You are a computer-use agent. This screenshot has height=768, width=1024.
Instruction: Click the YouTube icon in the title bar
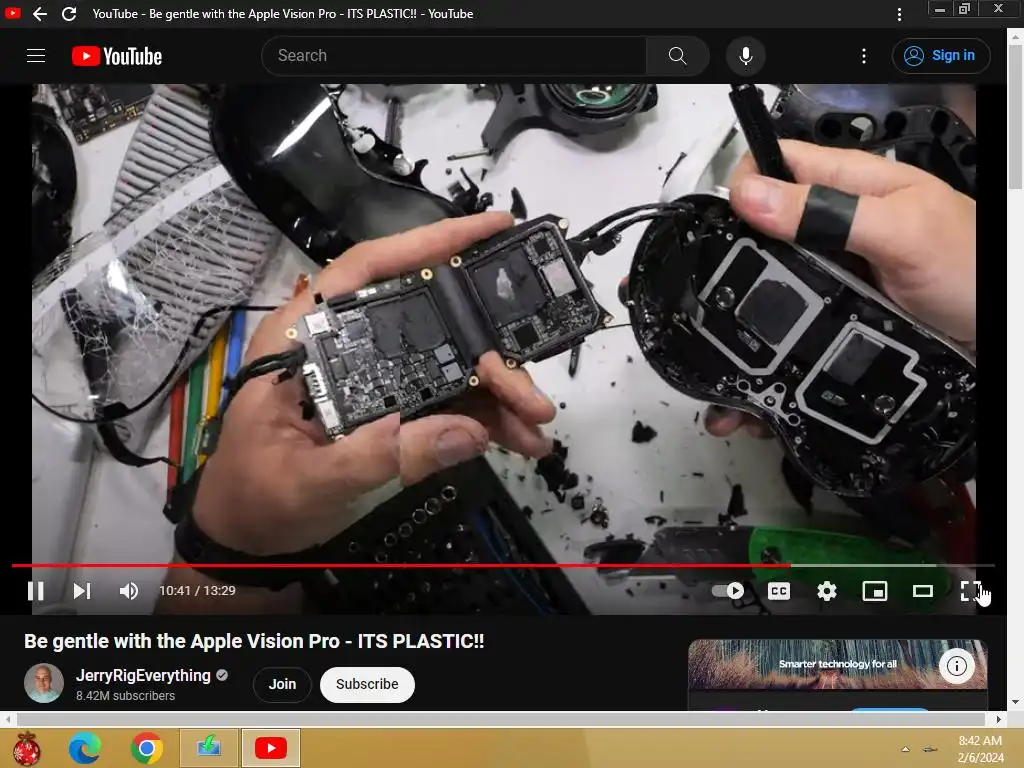(x=12, y=13)
